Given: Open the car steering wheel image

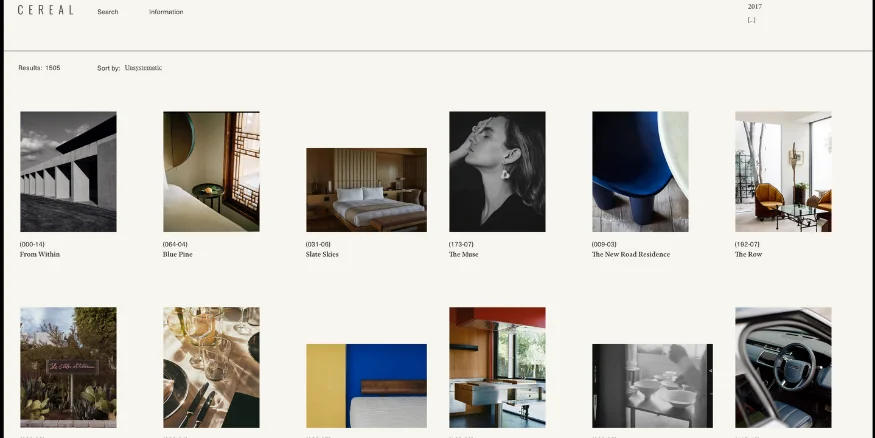Looking at the screenshot, I should [x=783, y=367].
